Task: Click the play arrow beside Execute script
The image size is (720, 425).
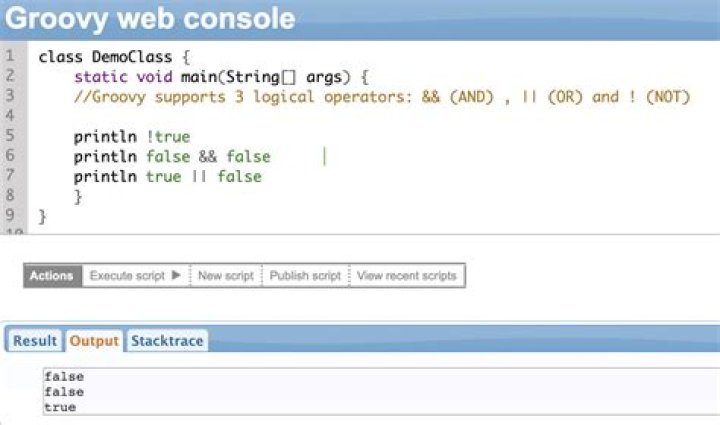Action: 176,275
